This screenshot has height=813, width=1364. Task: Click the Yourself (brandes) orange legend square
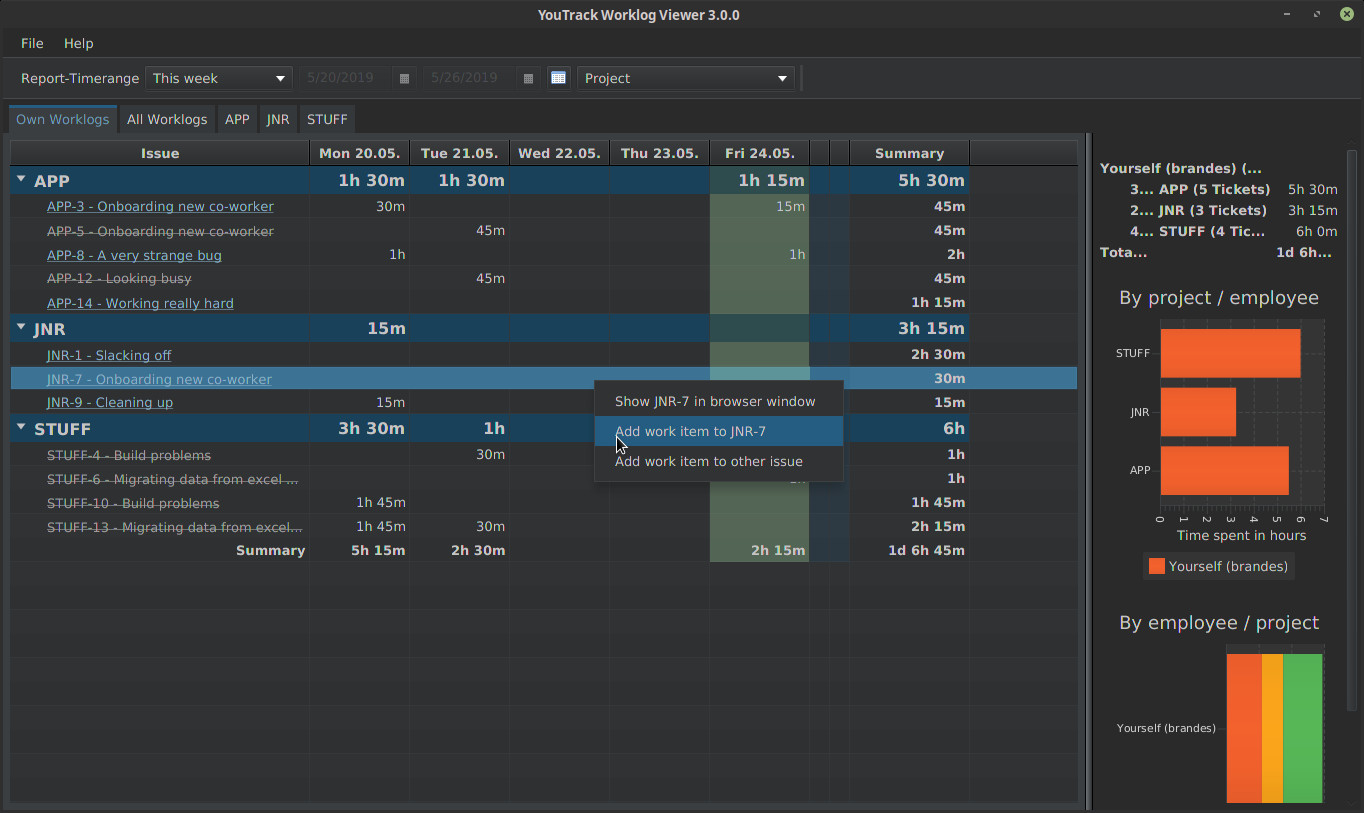(x=1157, y=566)
